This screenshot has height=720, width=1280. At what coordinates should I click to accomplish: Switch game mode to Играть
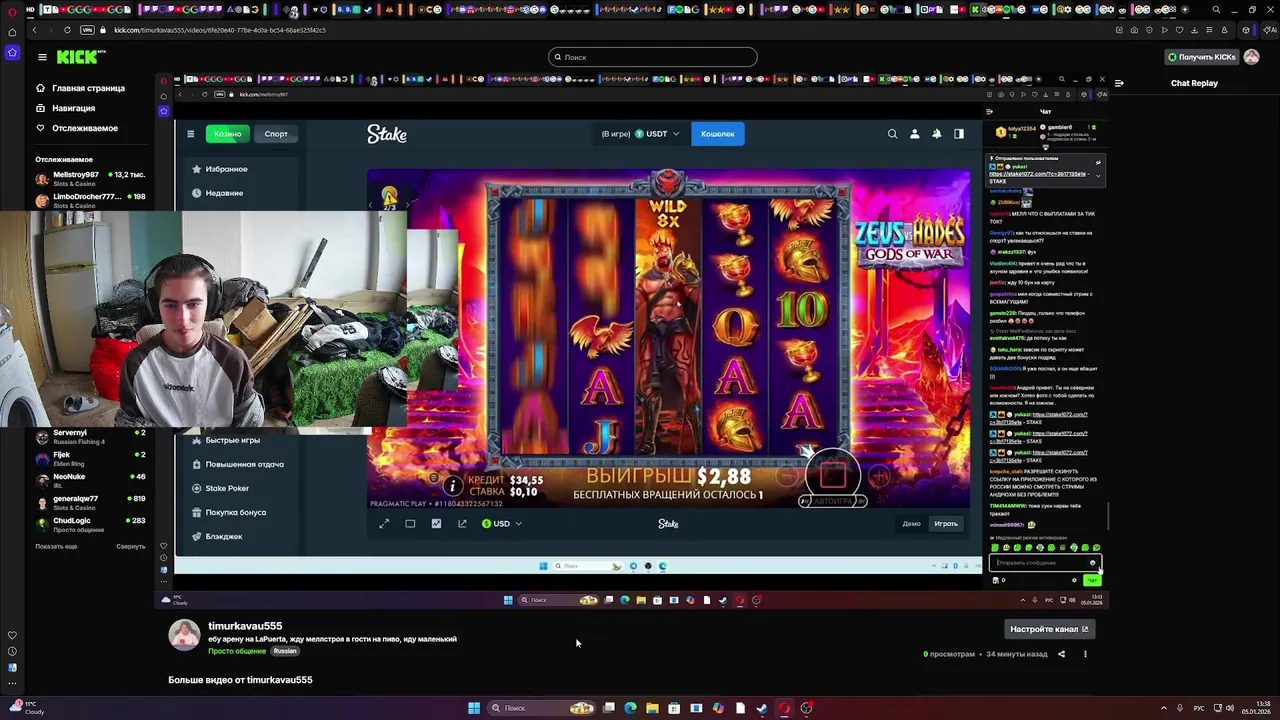point(946,524)
